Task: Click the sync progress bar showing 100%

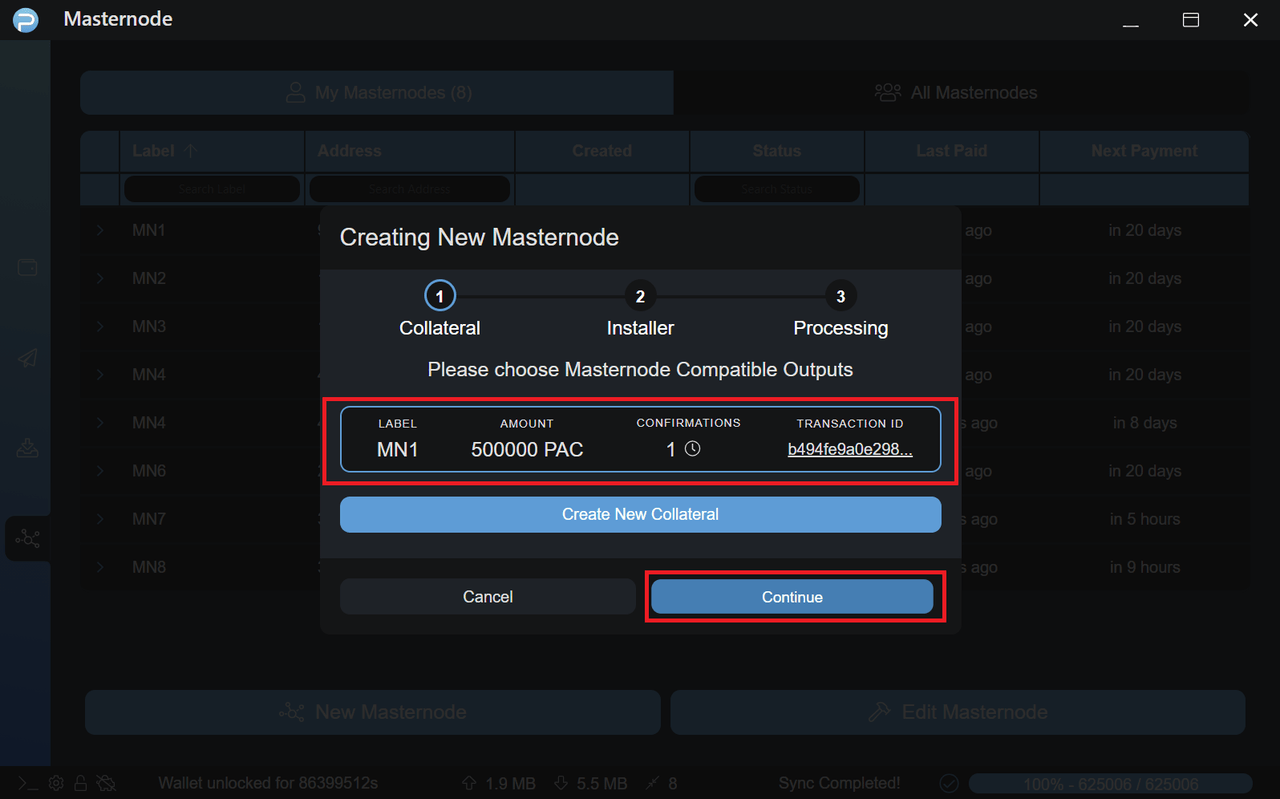Action: pos(1110,784)
